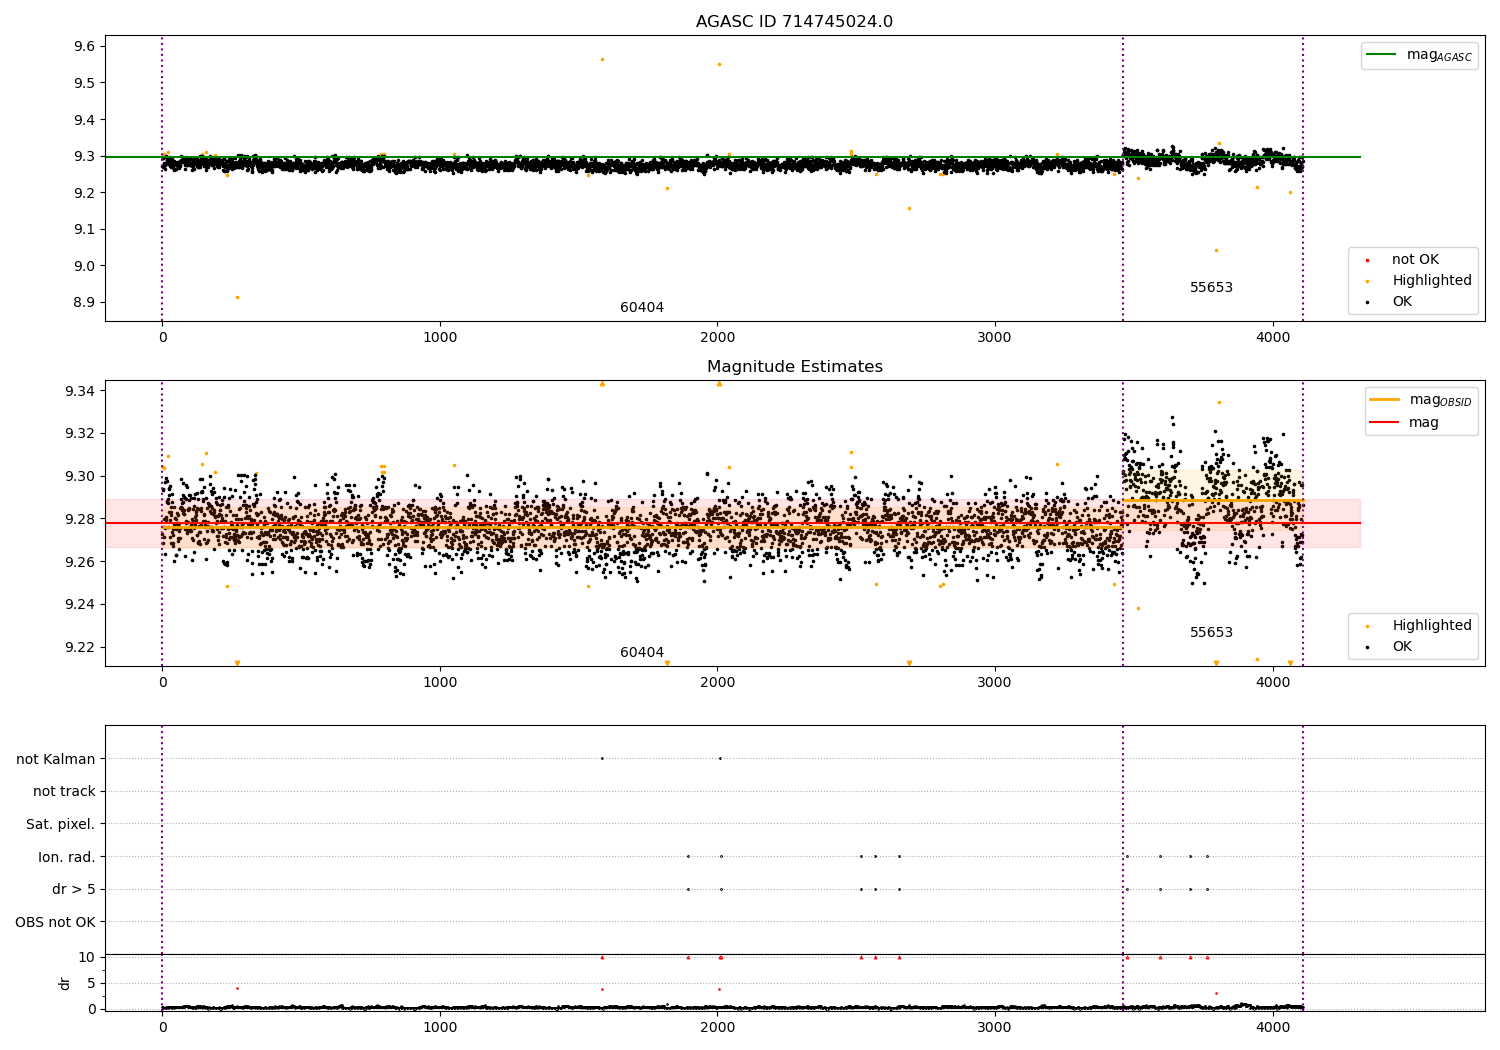Image resolution: width=1500 pixels, height=1050 pixels.
Task: Click the "Magnitude Estimates" subplot title
Action: point(794,367)
